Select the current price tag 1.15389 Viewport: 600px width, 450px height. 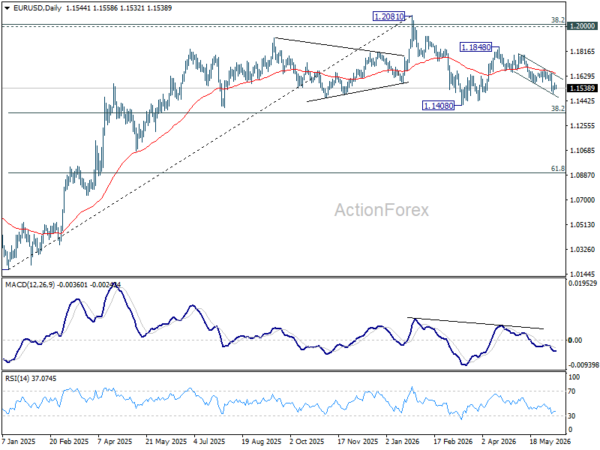click(582, 88)
